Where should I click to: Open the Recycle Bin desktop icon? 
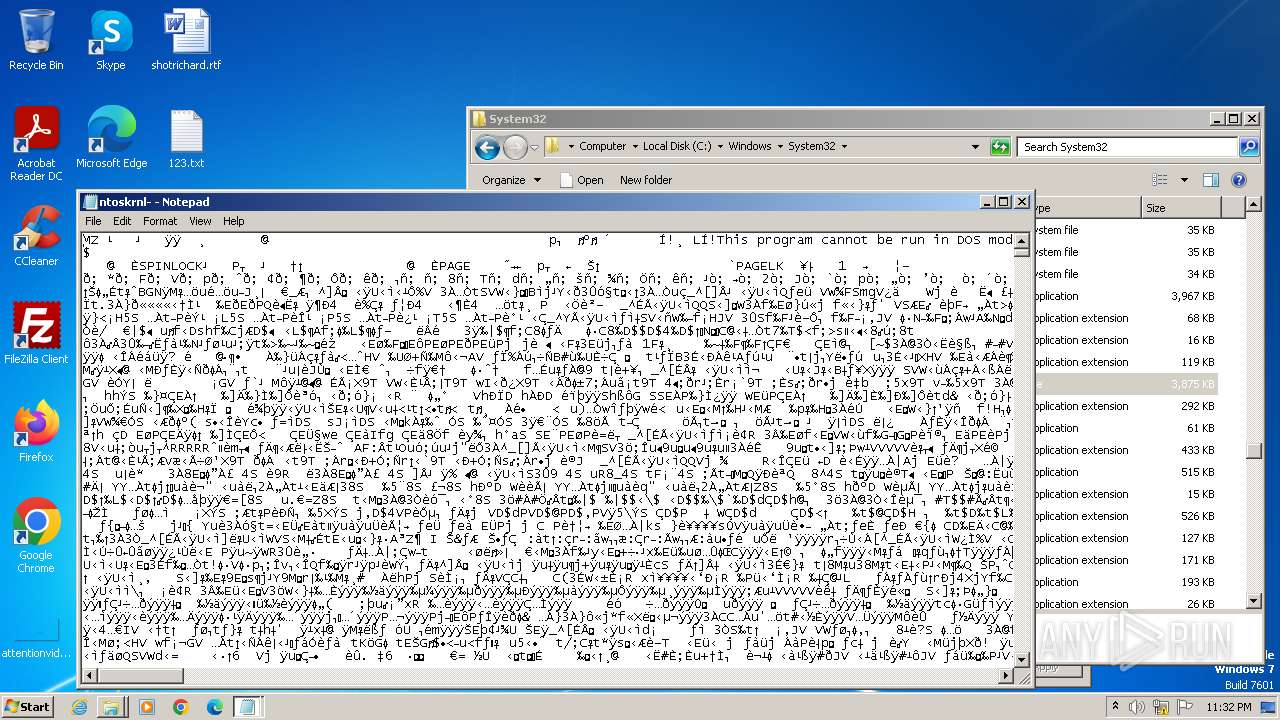click(x=36, y=40)
